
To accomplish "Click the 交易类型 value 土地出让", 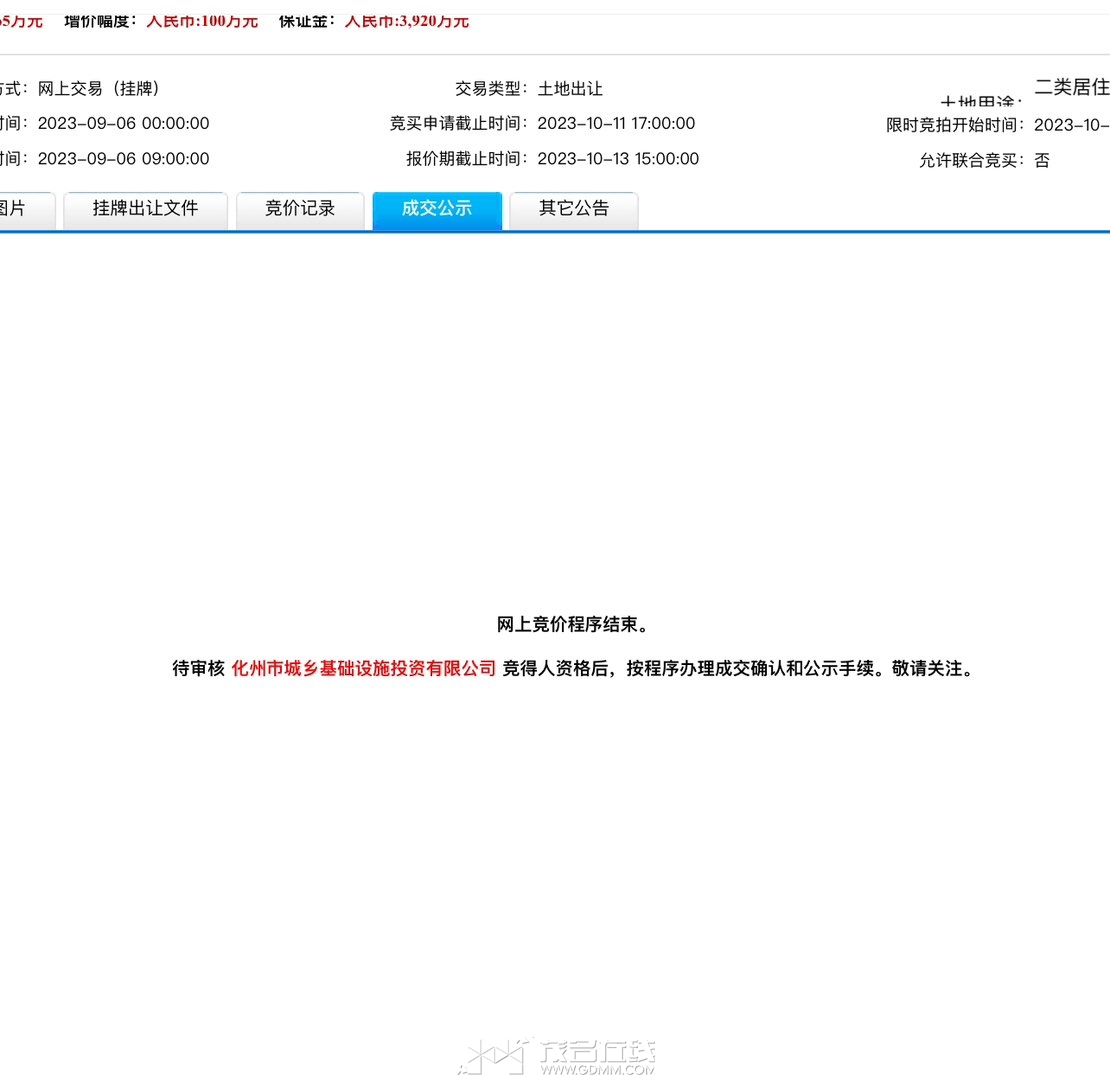I will [570, 89].
